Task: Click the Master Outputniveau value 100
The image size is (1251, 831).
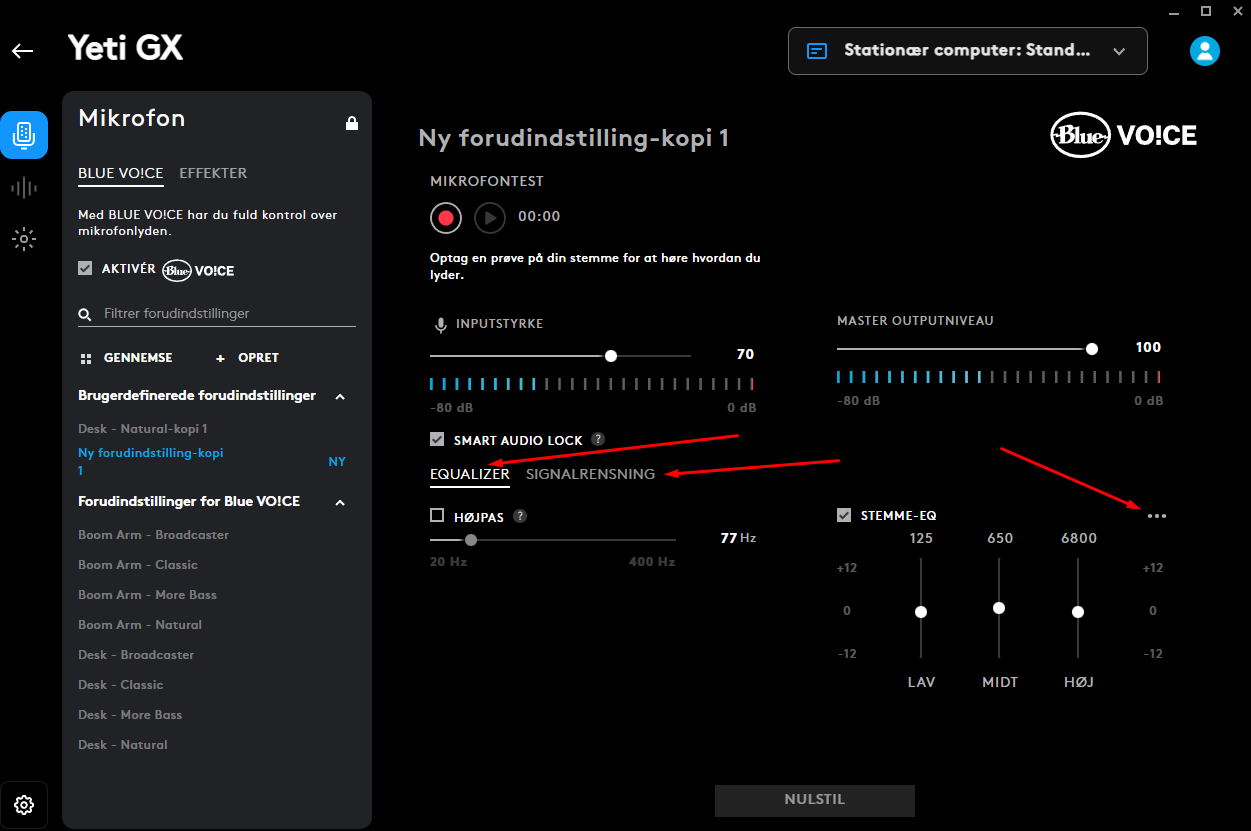Action: pyautogui.click(x=1149, y=347)
